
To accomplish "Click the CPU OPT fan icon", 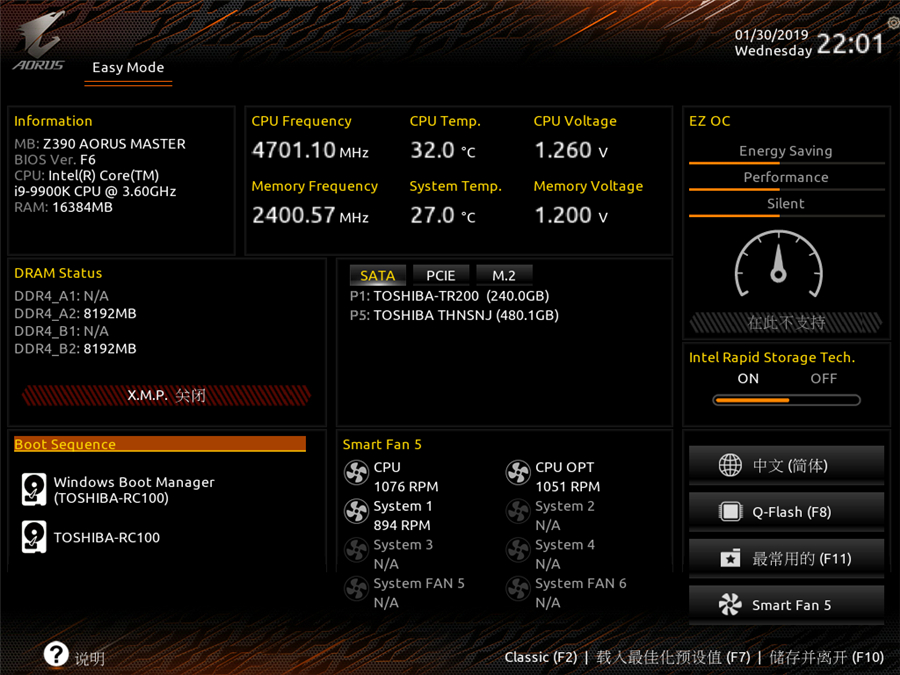I will (x=518, y=473).
